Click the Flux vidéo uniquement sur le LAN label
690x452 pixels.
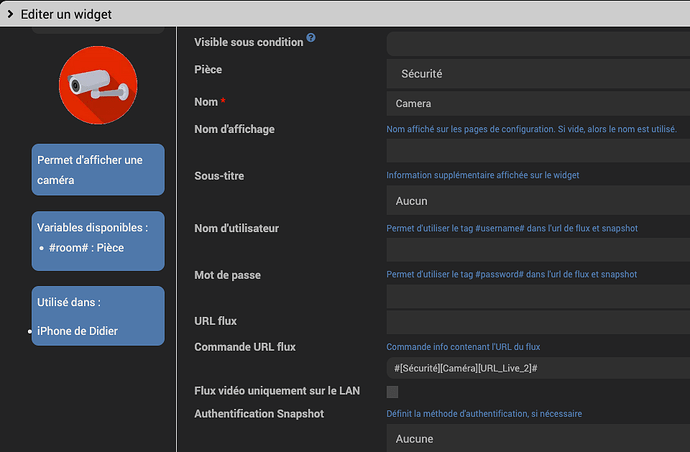coord(279,390)
